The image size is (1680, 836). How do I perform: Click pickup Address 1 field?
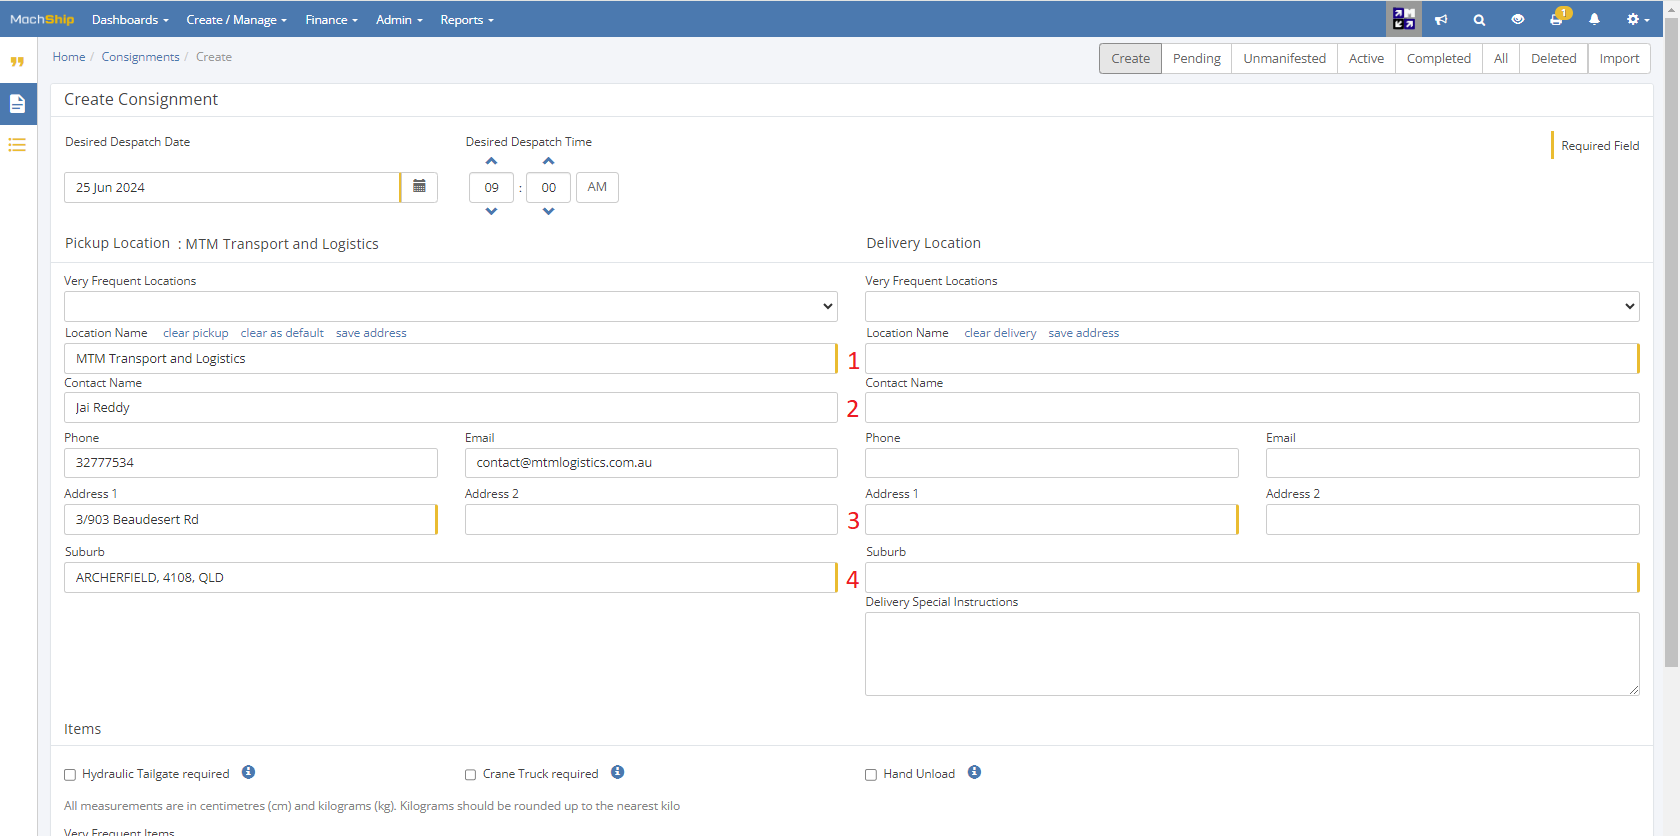(x=250, y=519)
